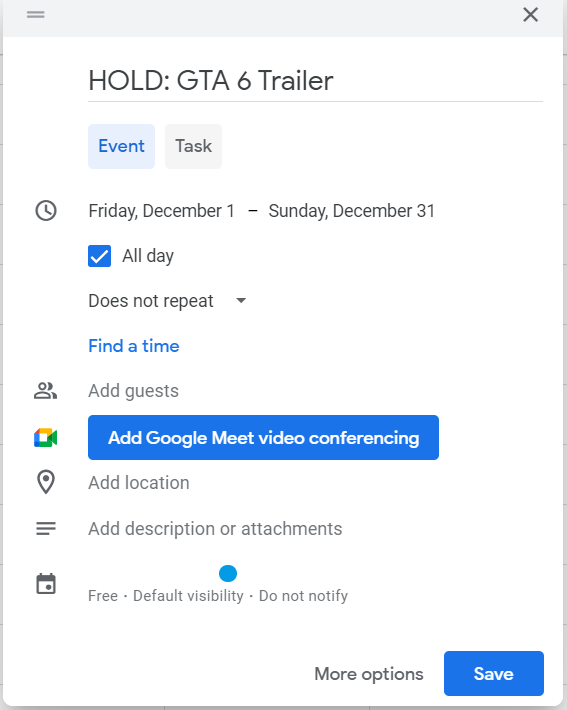567x710 pixels.
Task: Save the event
Action: click(x=494, y=674)
